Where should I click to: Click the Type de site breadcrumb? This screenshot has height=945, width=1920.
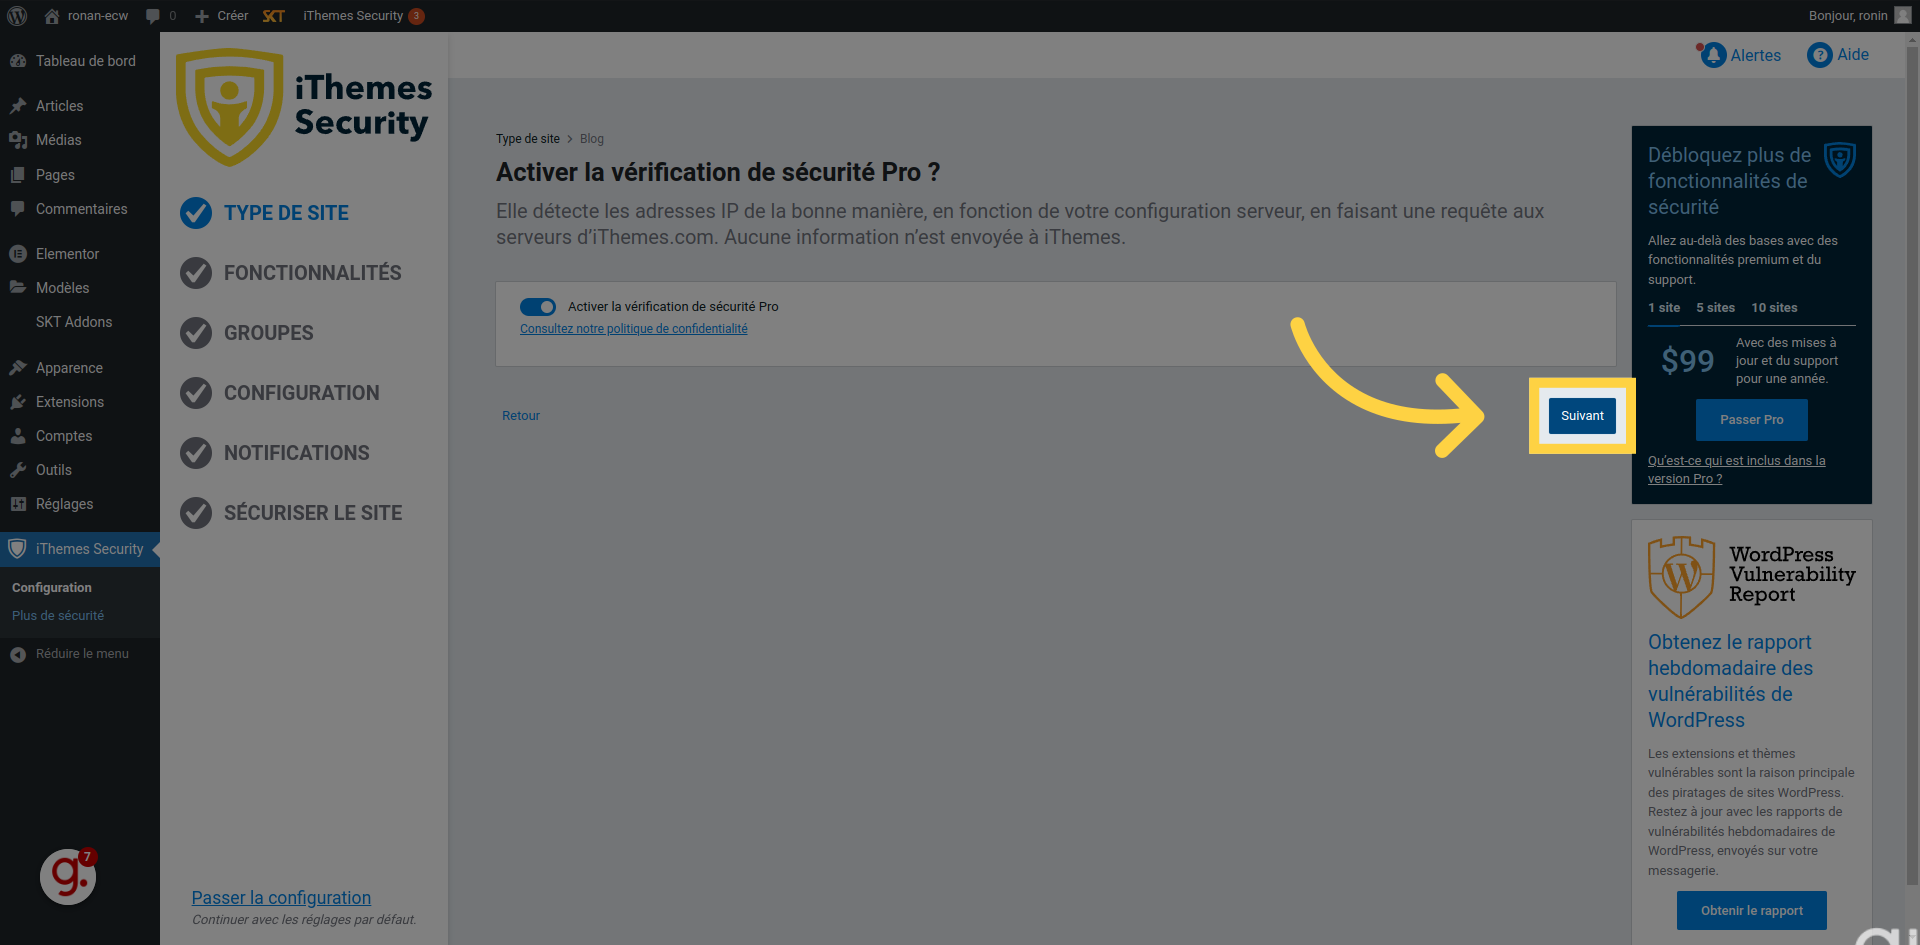click(x=528, y=139)
